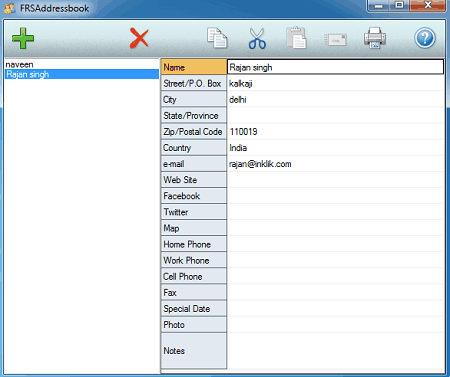Click the Photo row header
Viewport: 450px width, 377px height.
[194, 325]
